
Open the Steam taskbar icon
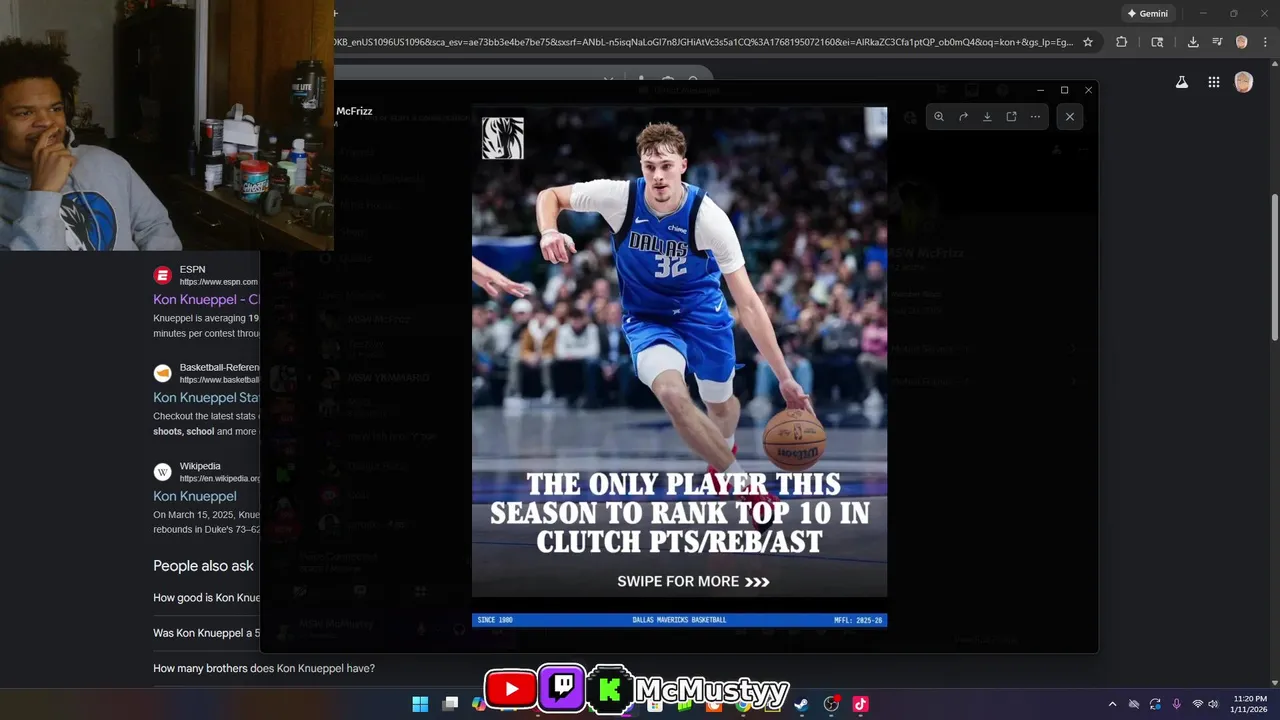point(801,704)
